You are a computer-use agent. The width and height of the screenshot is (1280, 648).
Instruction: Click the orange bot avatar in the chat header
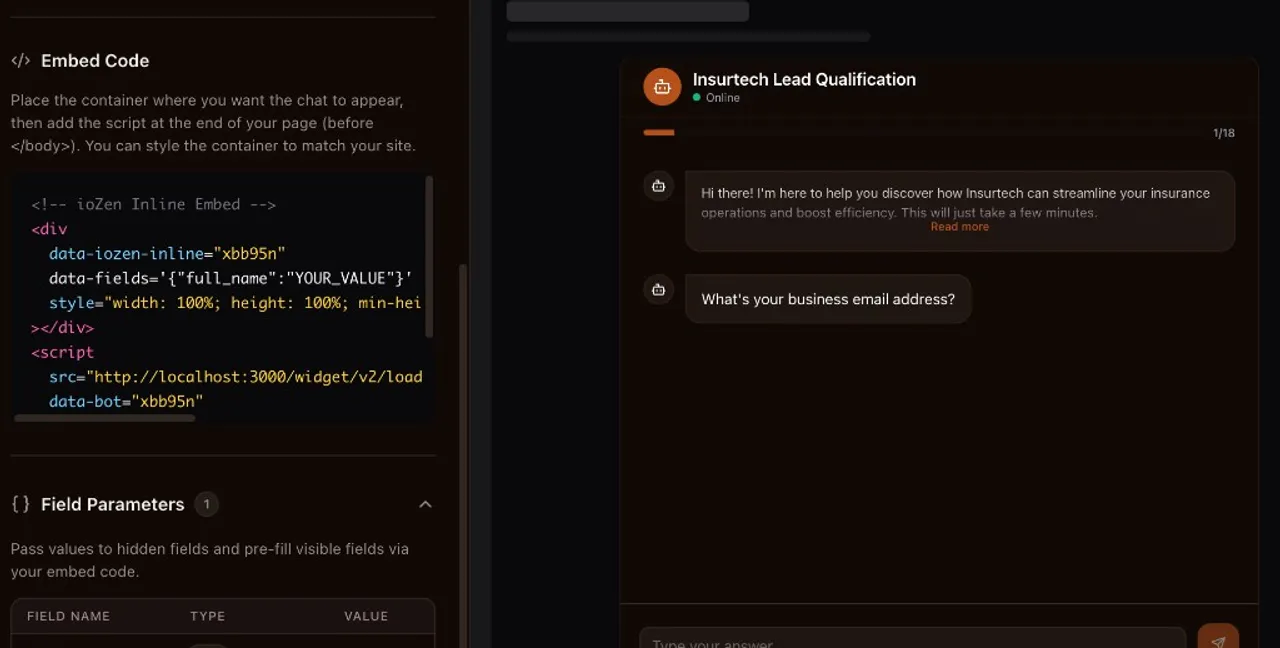[x=662, y=86]
